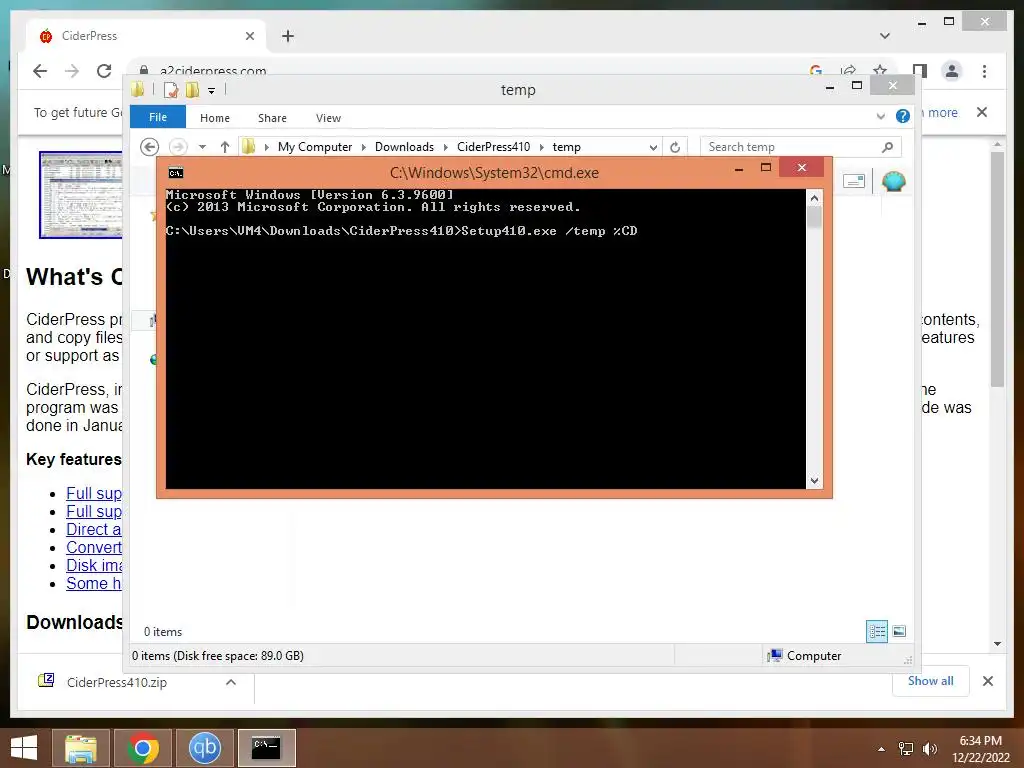
Task: Open new Chrome tab with plus
Action: (288, 36)
